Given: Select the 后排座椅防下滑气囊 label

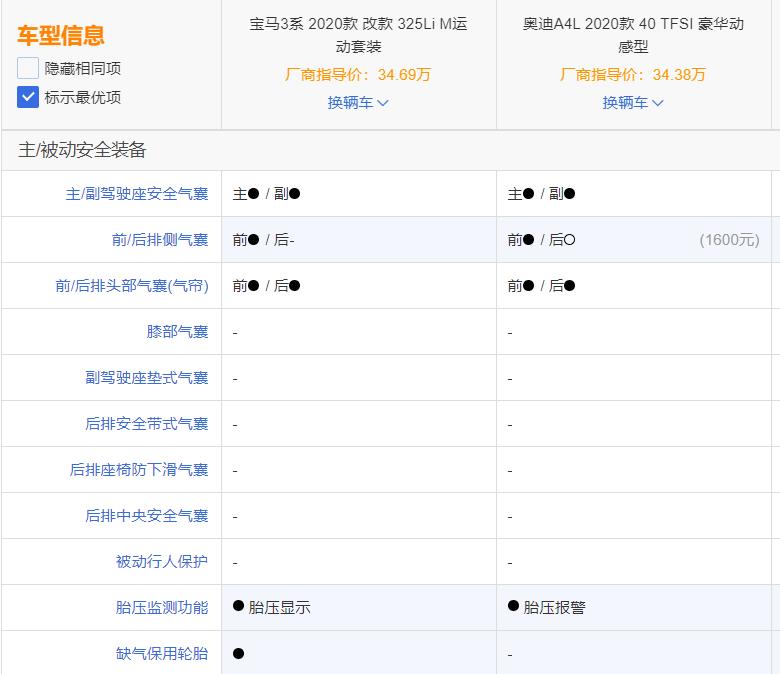Looking at the screenshot, I should click(139, 470).
